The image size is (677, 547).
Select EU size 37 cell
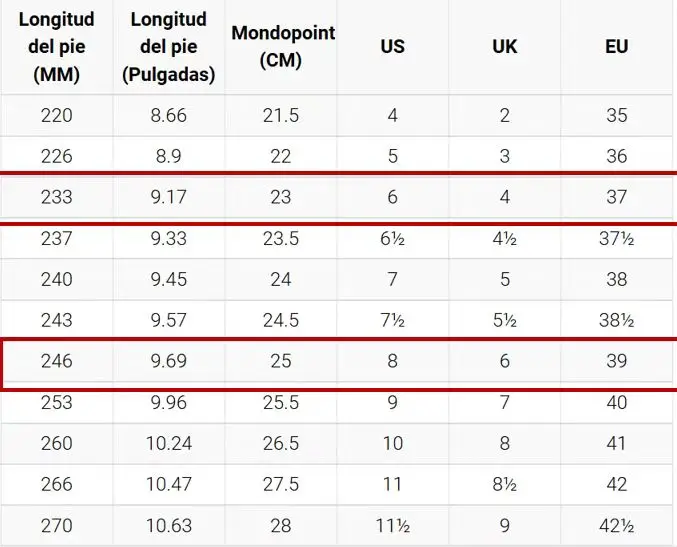(x=616, y=198)
